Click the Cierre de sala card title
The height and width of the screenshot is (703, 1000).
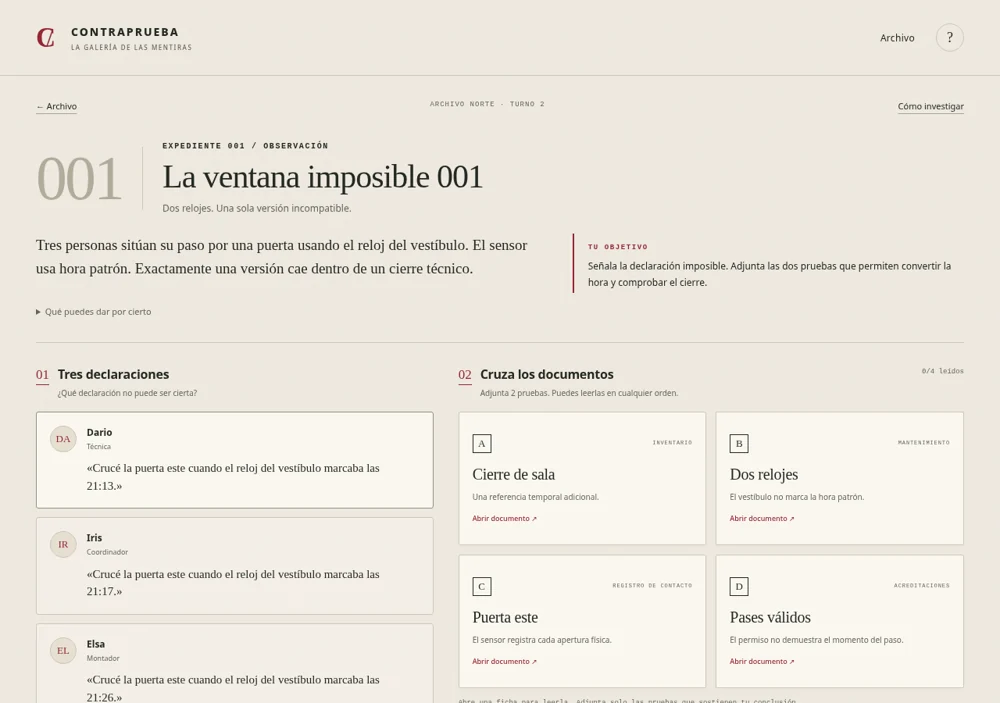coord(513,475)
